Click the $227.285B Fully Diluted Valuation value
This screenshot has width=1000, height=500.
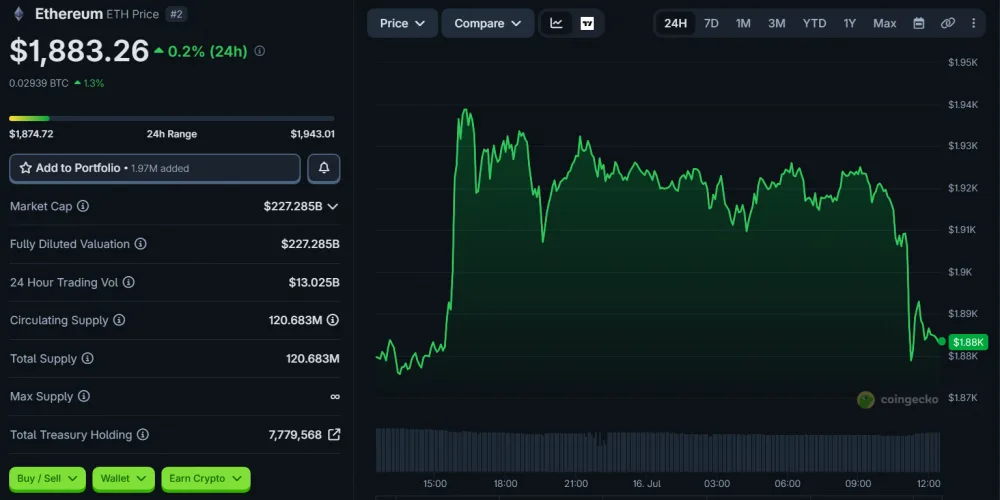point(310,244)
